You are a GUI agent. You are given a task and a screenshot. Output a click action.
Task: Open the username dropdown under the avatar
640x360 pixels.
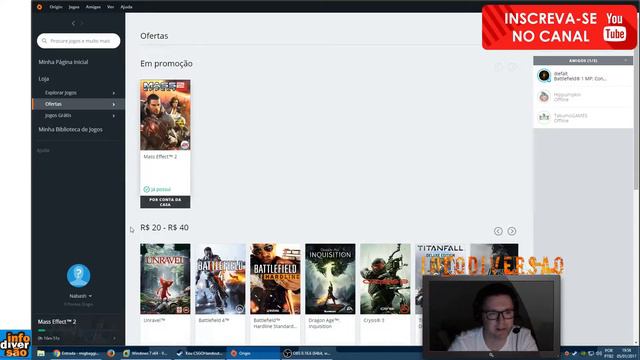click(80, 296)
